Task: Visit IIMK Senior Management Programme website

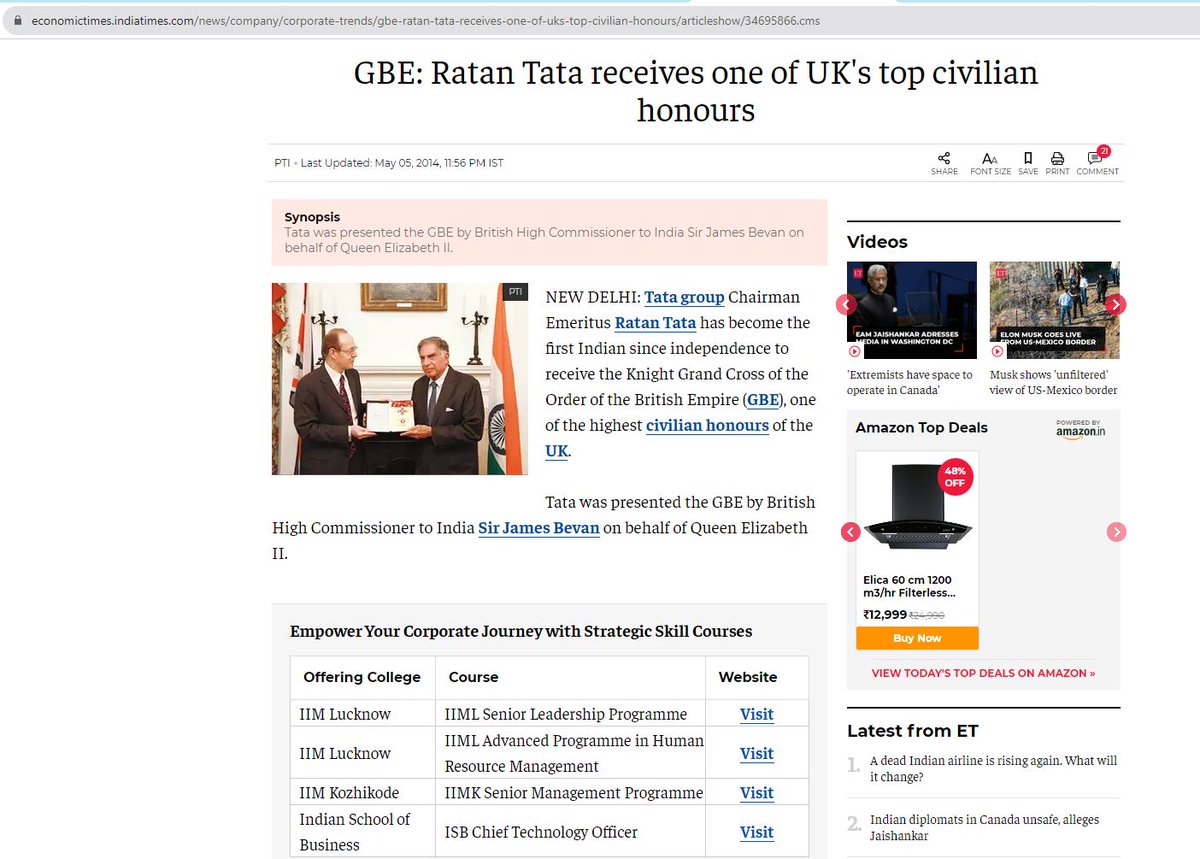Action: point(756,792)
